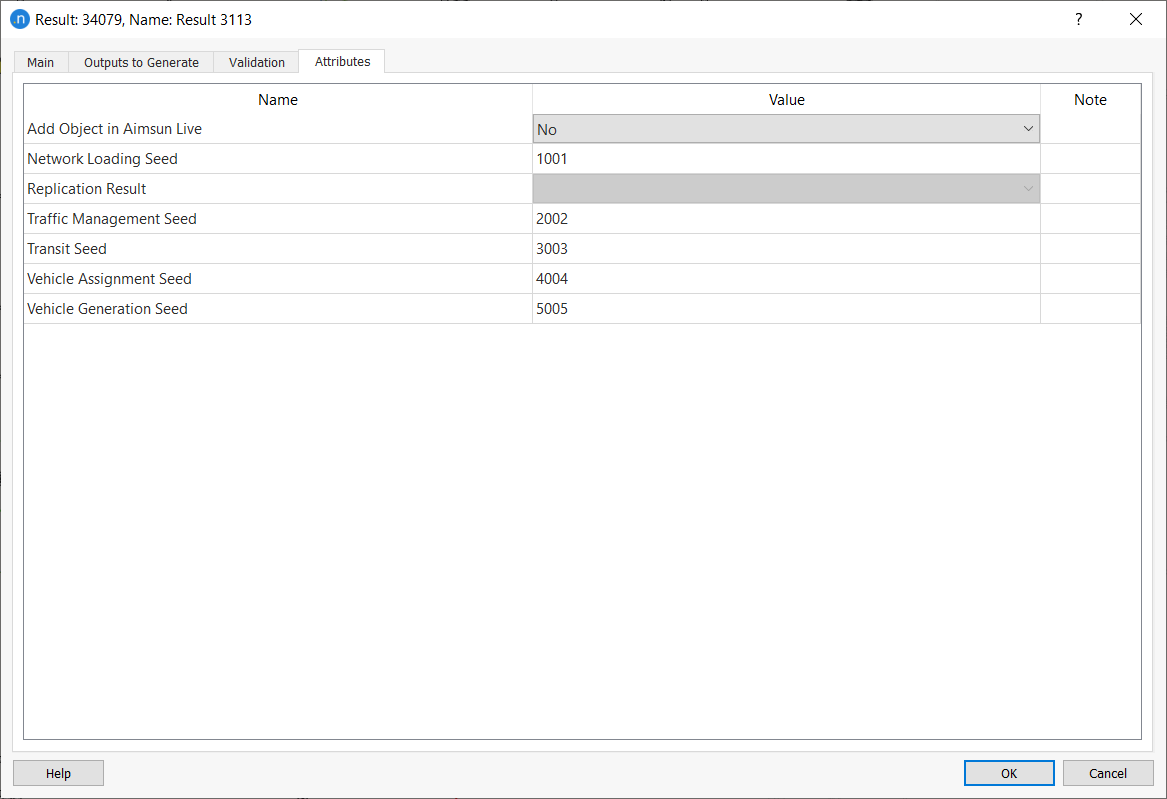Screen dimensions: 1167x799
Task: Click the Attributes tab
Action: pos(342,61)
